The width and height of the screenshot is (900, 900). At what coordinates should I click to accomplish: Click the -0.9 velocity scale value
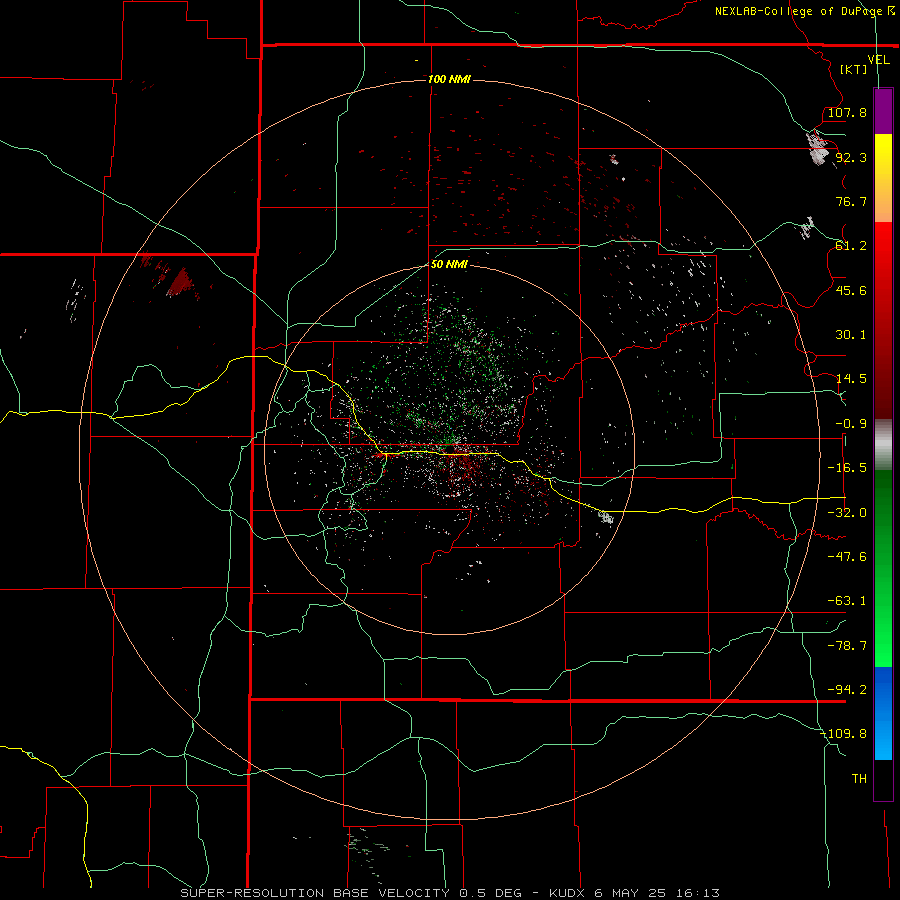point(851,424)
